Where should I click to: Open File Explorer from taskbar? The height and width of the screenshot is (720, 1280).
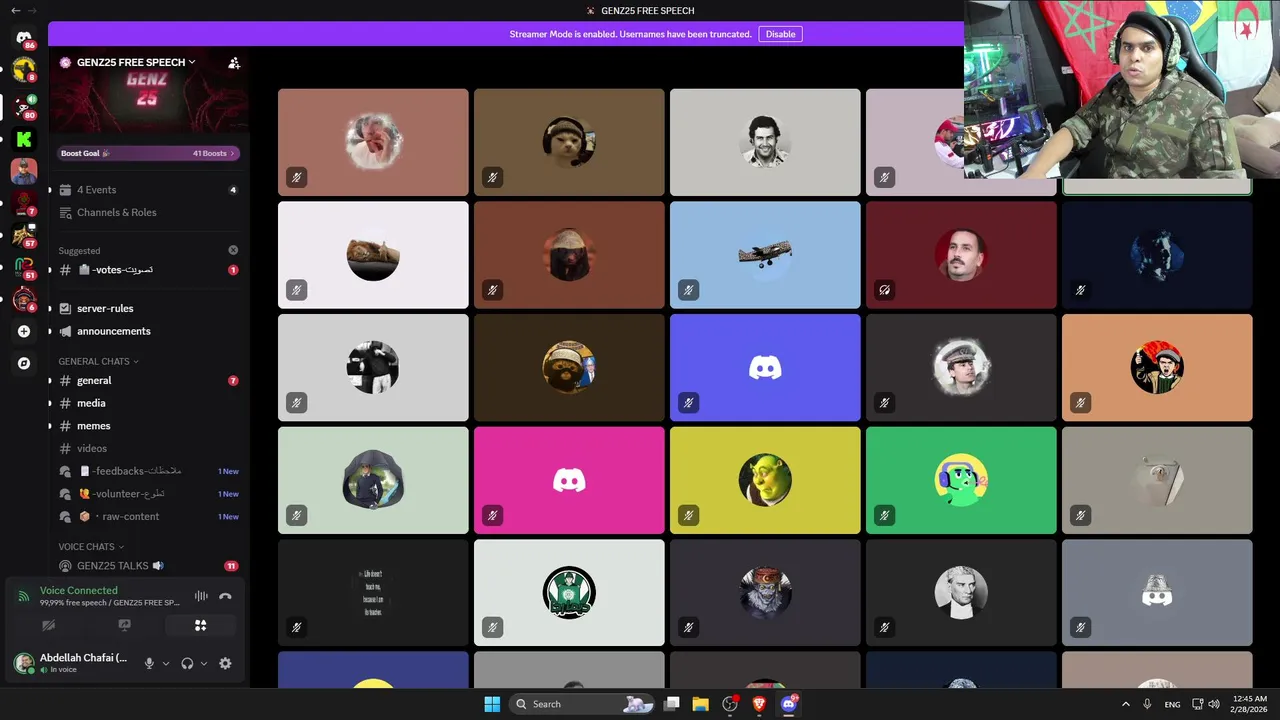tap(700, 704)
